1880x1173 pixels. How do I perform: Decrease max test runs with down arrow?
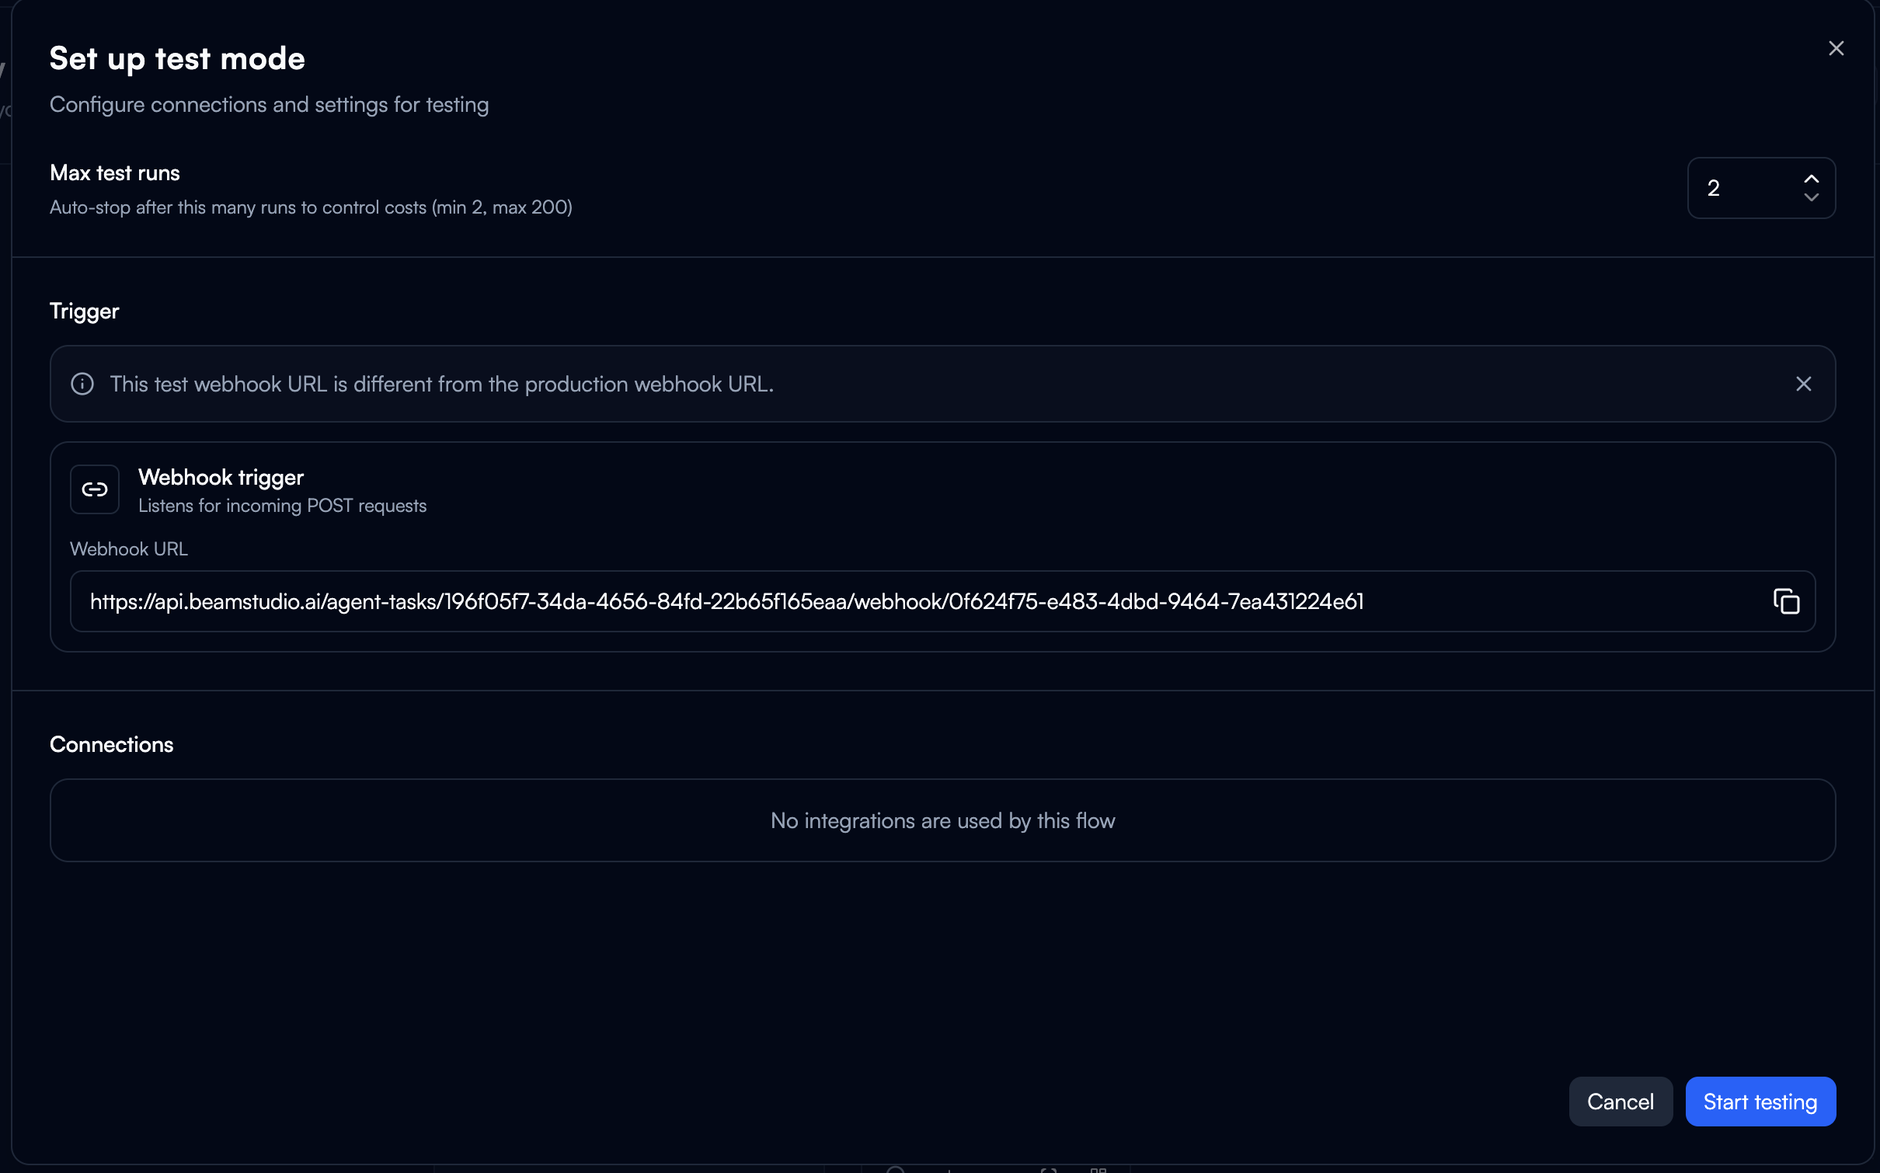click(1811, 198)
